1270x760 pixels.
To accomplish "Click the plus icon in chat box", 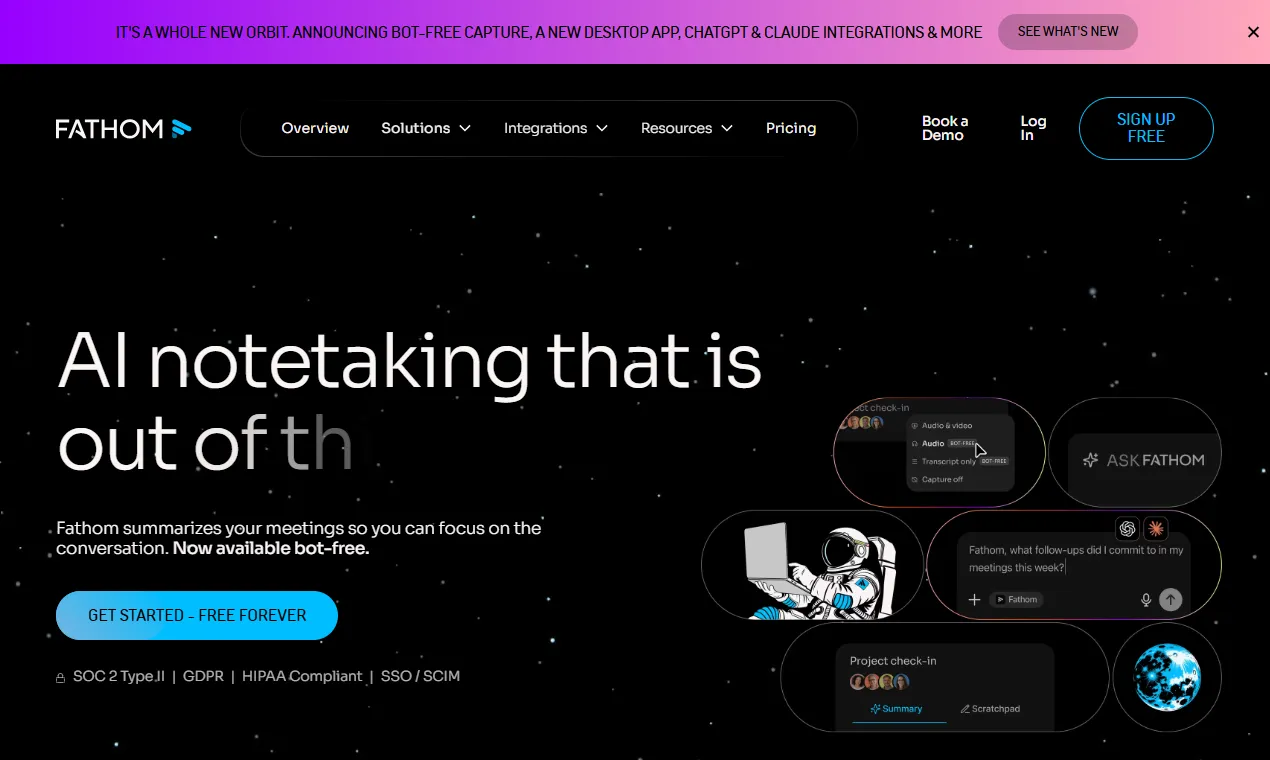I will click(974, 599).
